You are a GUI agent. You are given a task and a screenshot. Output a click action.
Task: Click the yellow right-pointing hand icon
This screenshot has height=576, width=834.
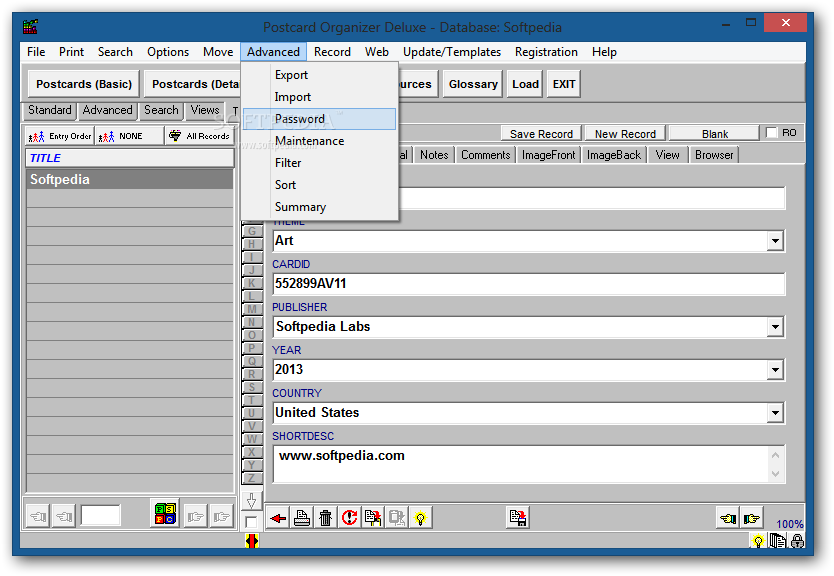(752, 517)
